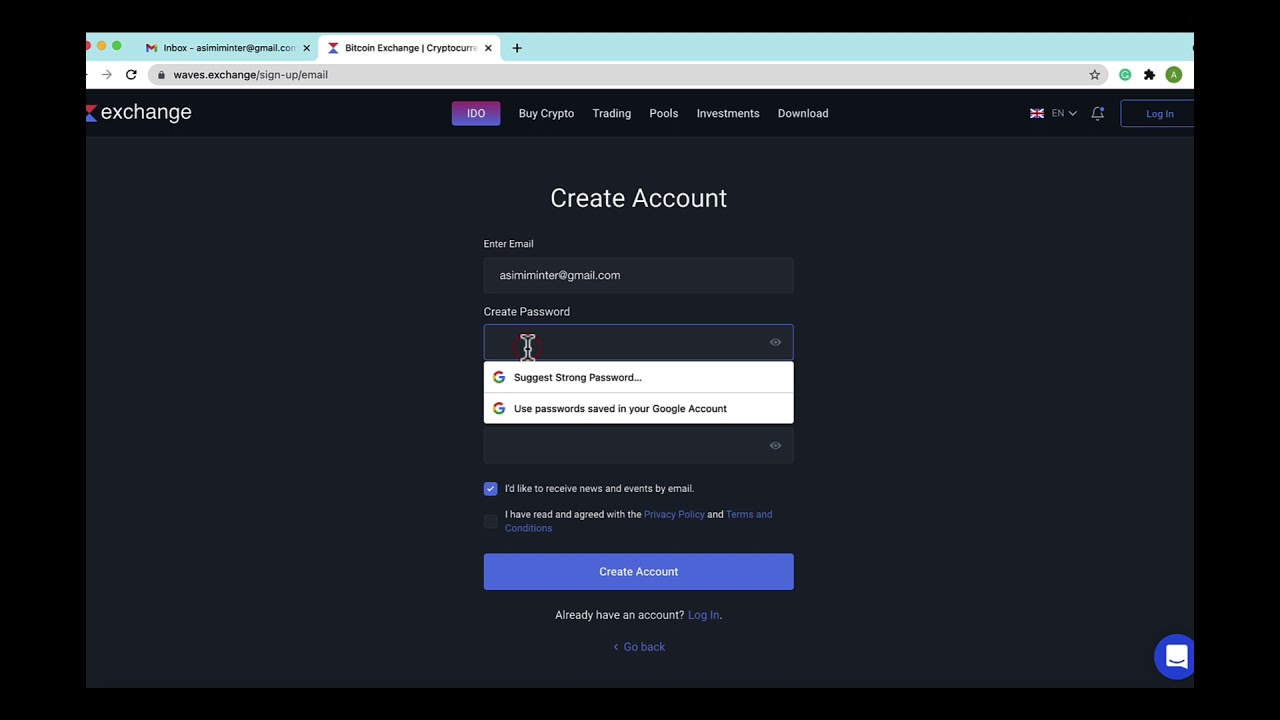Open the EN language dropdown
The height and width of the screenshot is (720, 1280).
coord(1064,114)
